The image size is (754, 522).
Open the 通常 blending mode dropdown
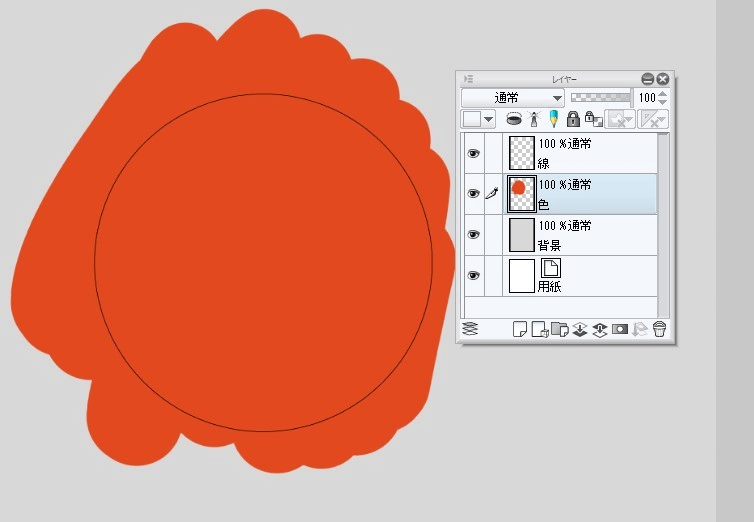point(513,98)
